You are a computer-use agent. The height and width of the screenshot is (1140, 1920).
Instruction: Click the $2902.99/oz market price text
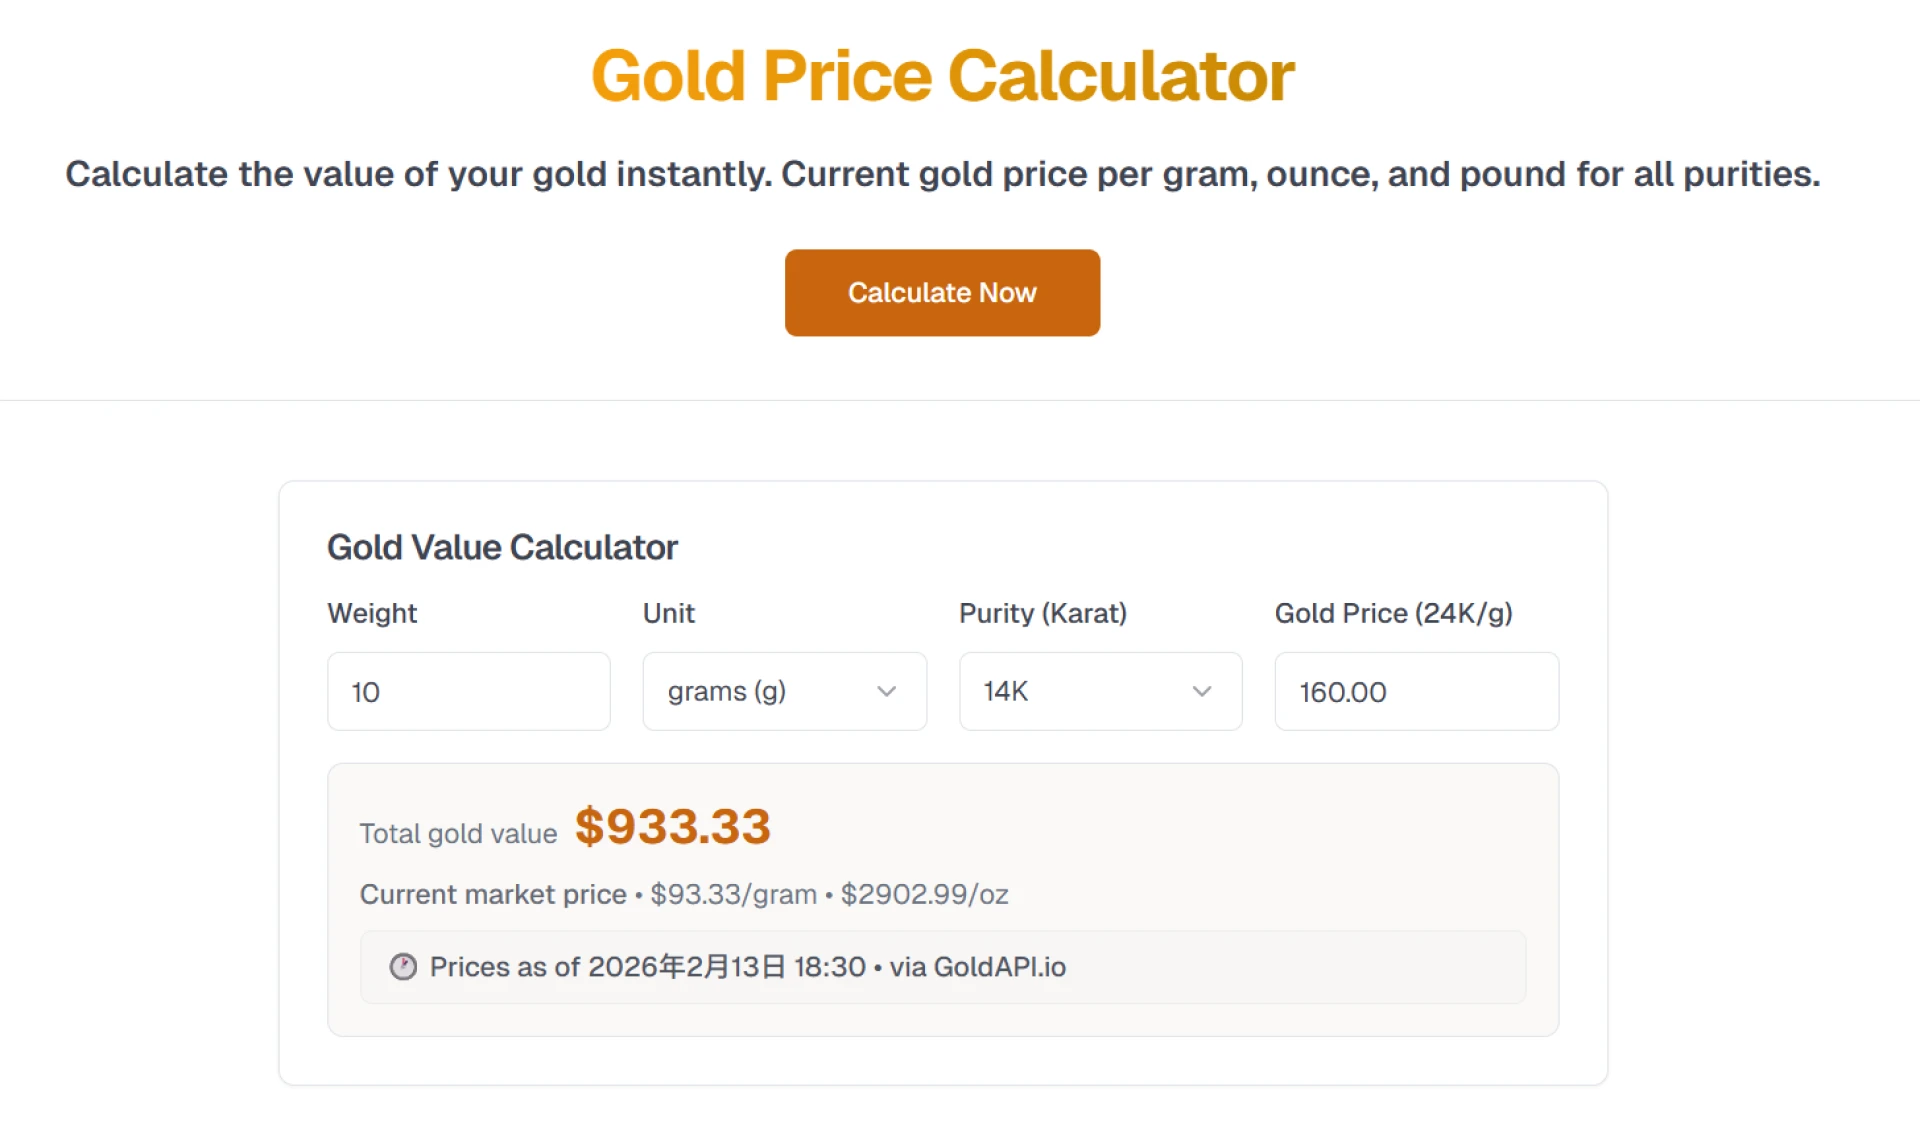point(924,894)
